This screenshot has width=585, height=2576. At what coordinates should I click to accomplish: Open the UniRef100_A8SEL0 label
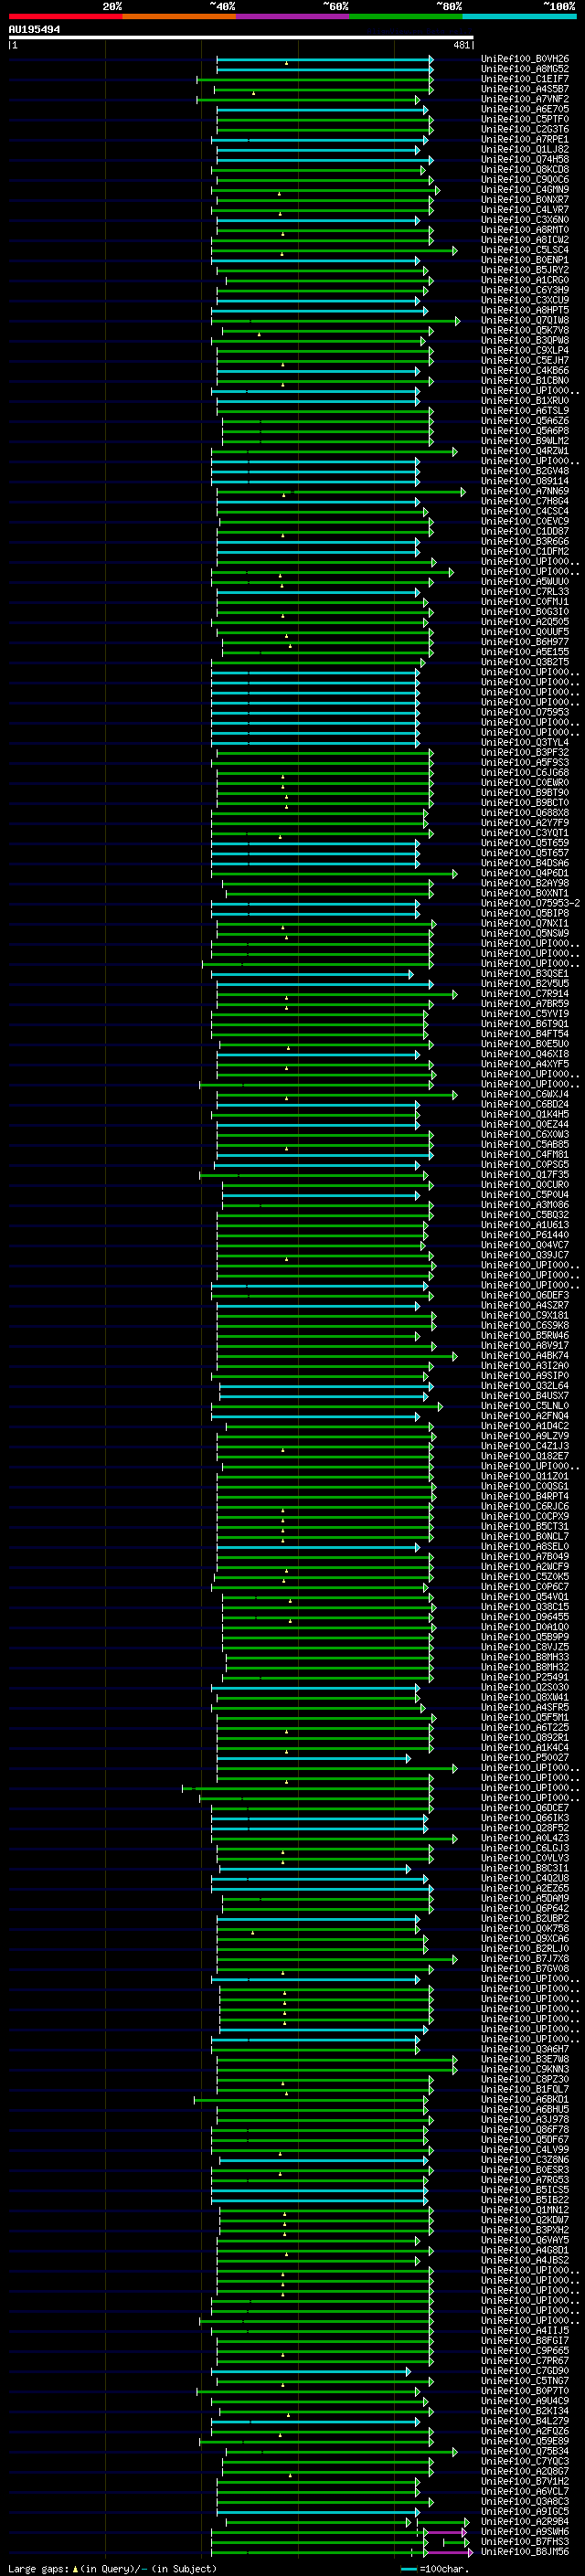click(x=525, y=1547)
